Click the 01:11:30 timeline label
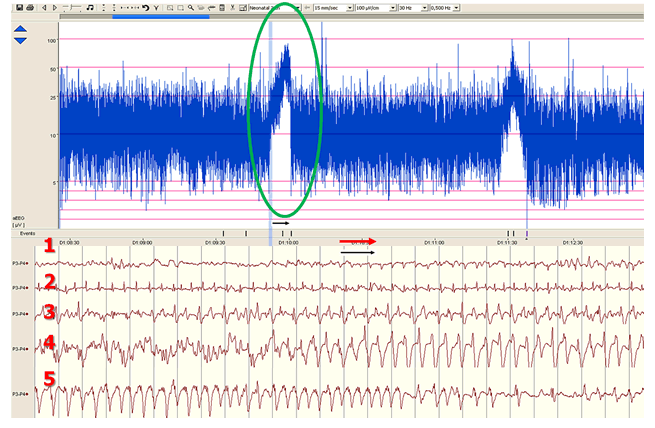 pyautogui.click(x=507, y=241)
